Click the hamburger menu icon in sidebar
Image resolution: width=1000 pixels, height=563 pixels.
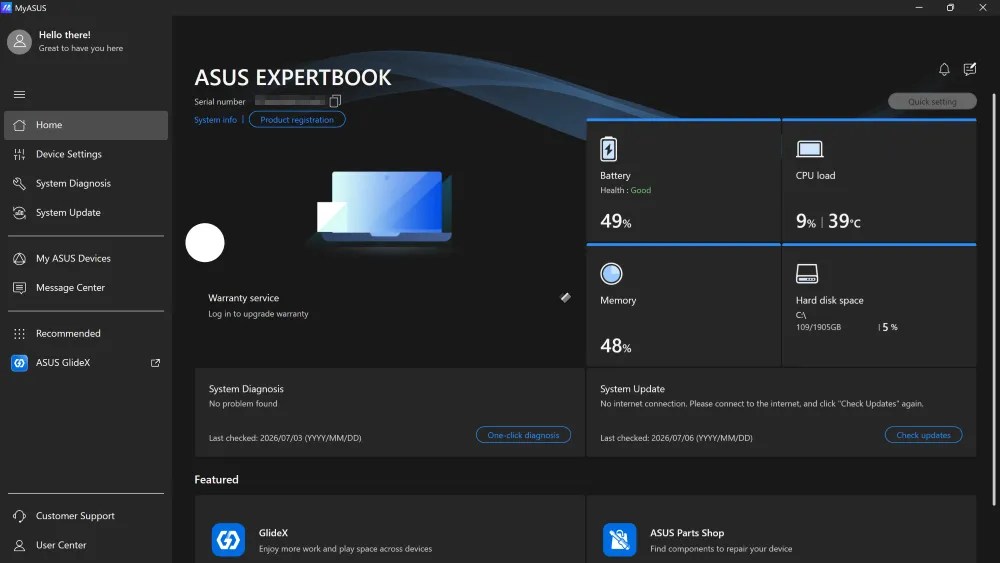tap(20, 94)
